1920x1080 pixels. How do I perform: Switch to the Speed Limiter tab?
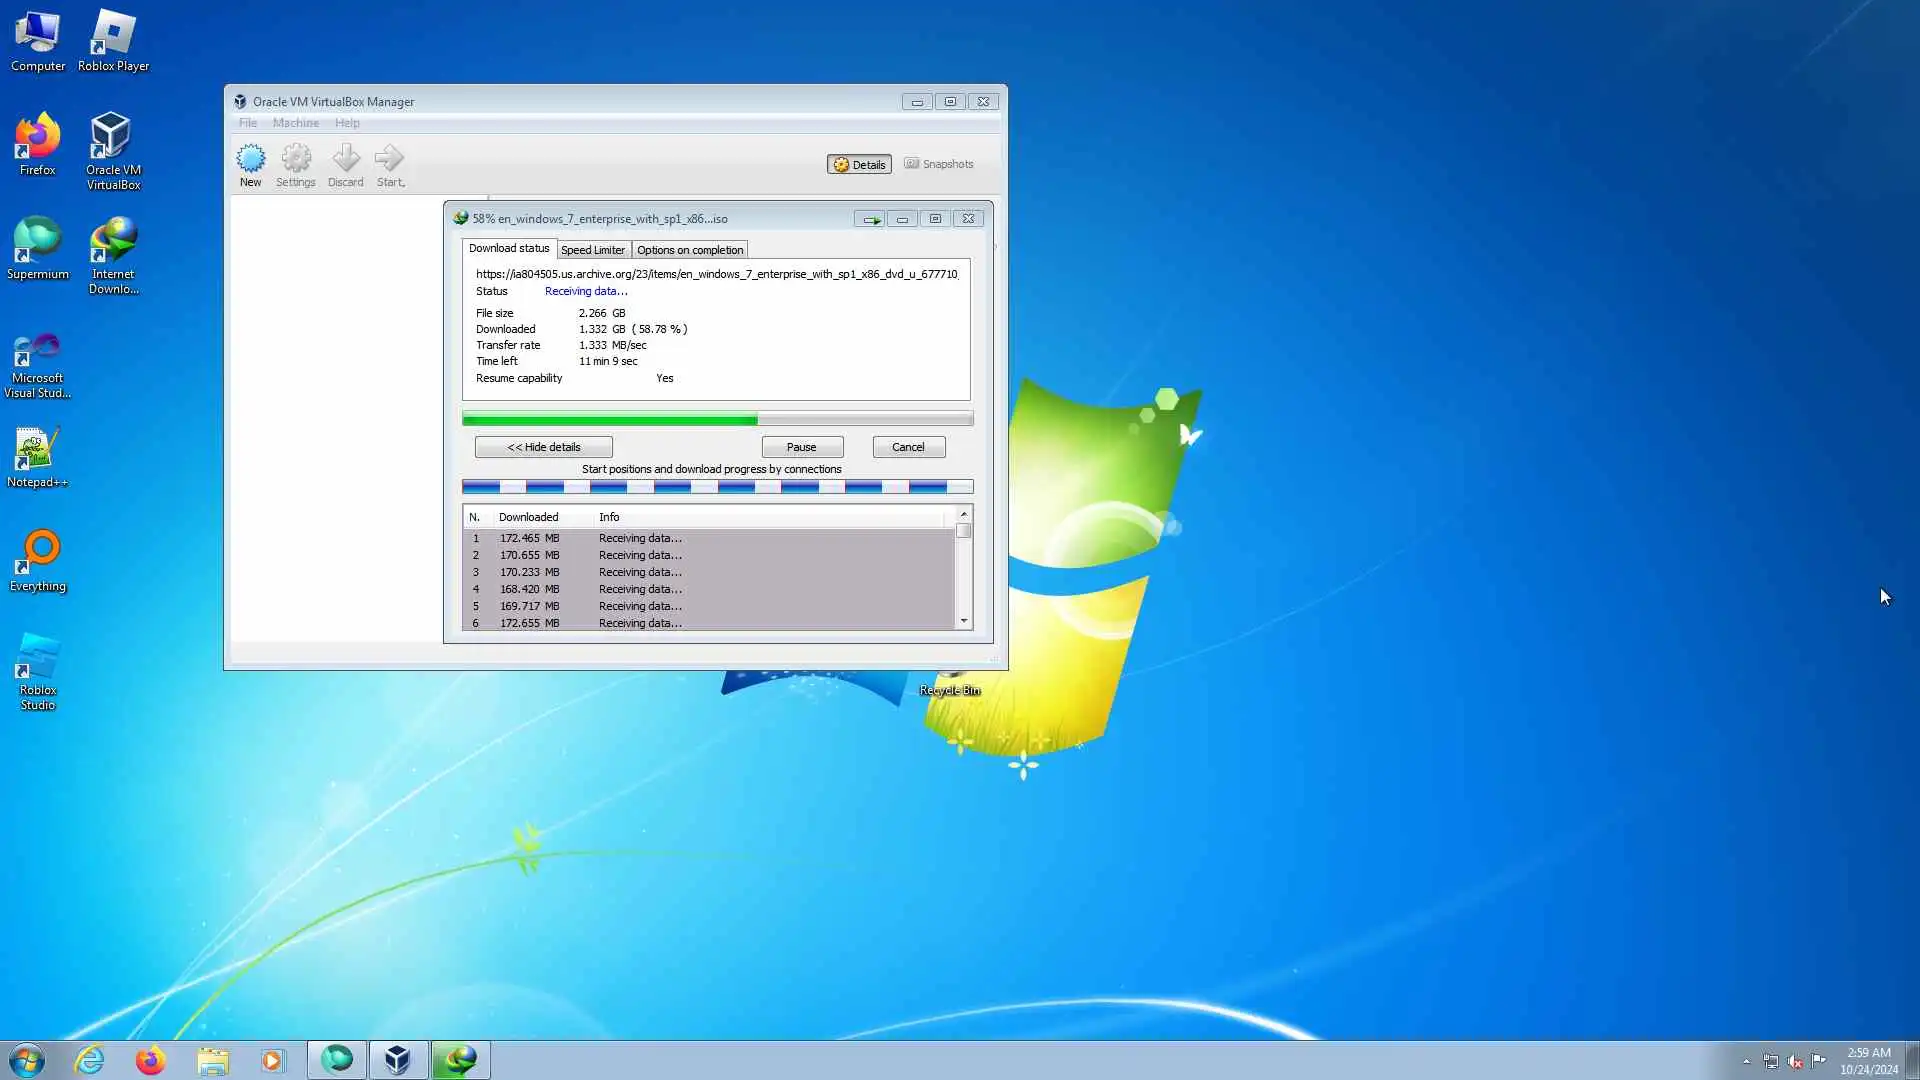pyautogui.click(x=593, y=250)
